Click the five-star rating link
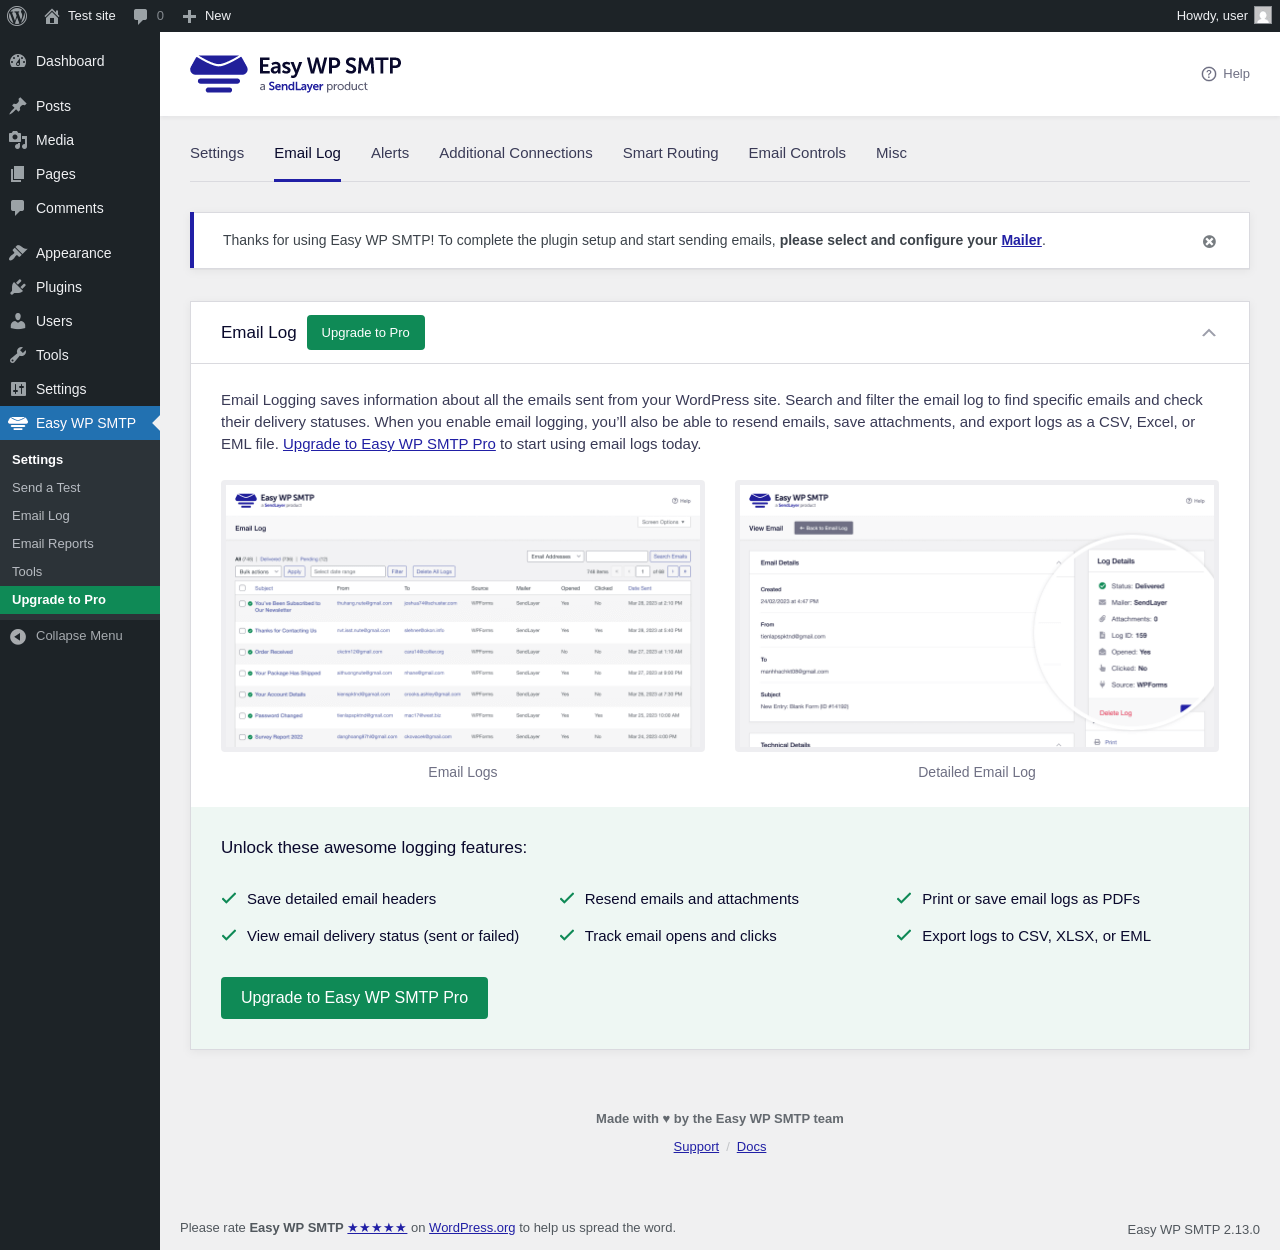 [377, 1228]
